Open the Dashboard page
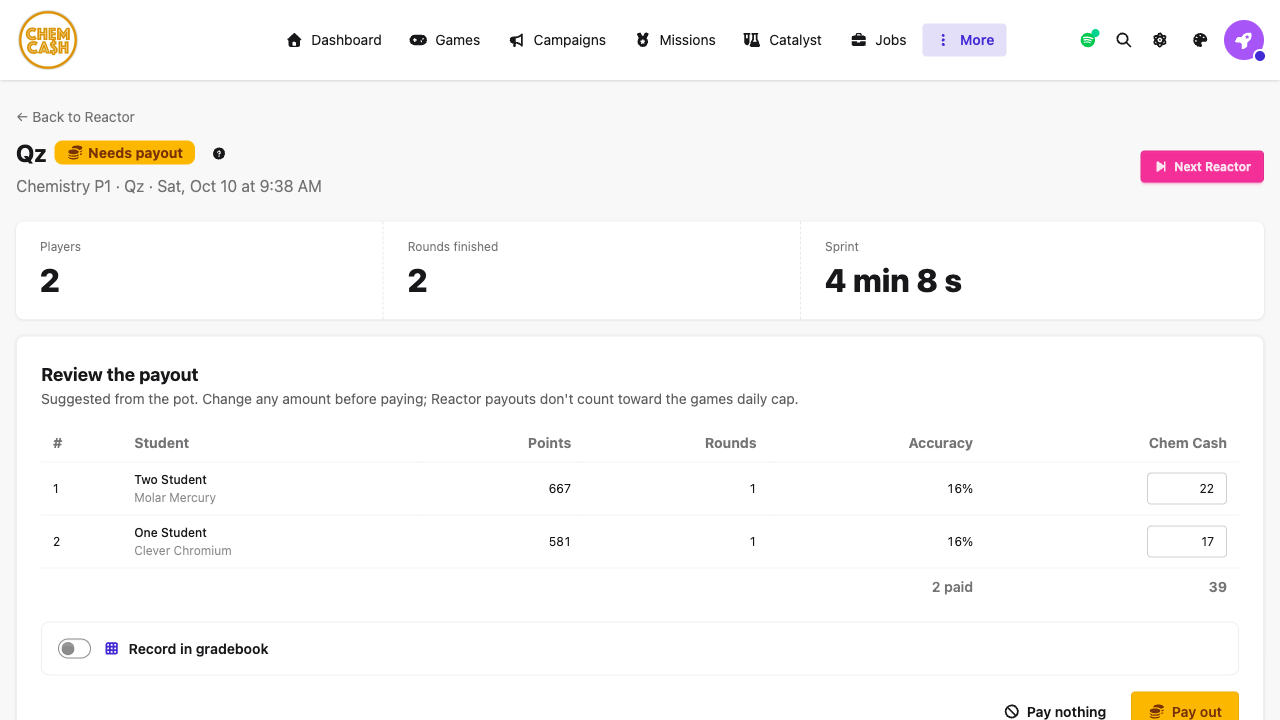Viewport: 1280px width, 720px height. (334, 40)
